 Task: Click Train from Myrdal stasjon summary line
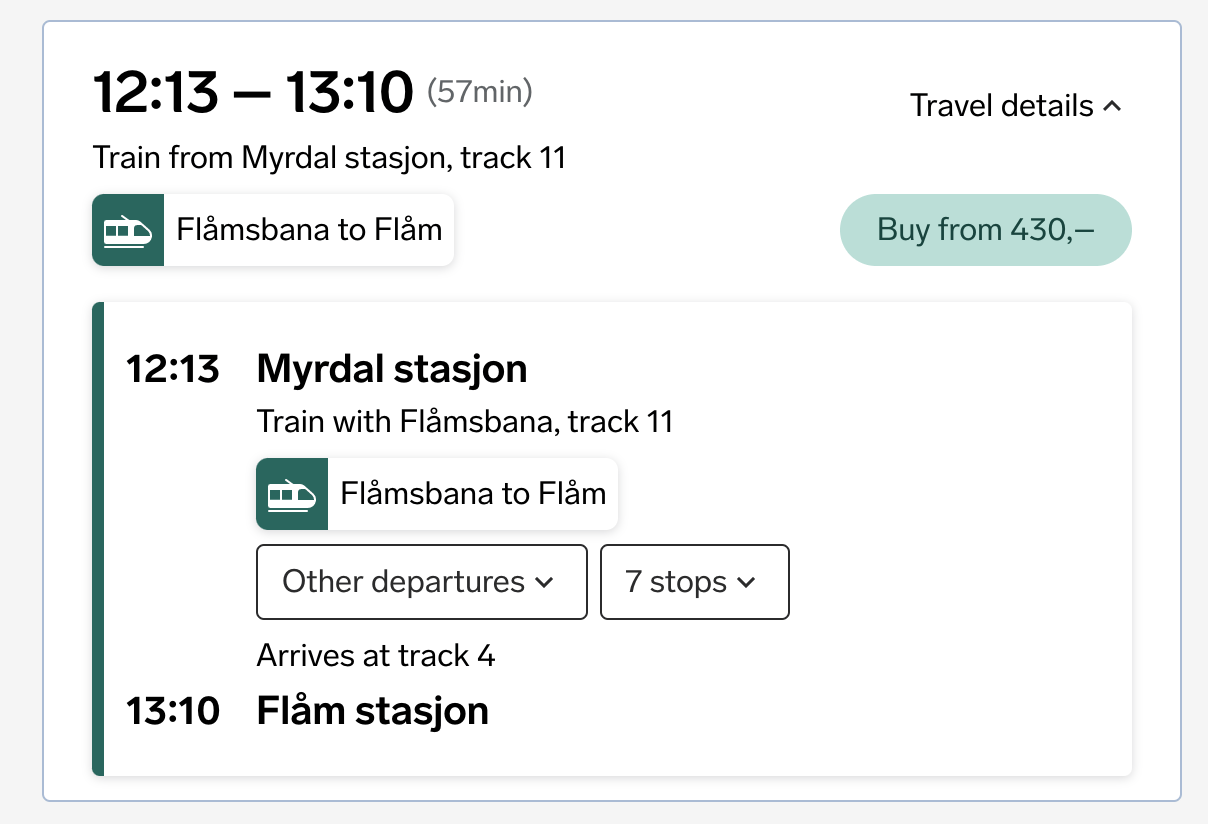[329, 158]
